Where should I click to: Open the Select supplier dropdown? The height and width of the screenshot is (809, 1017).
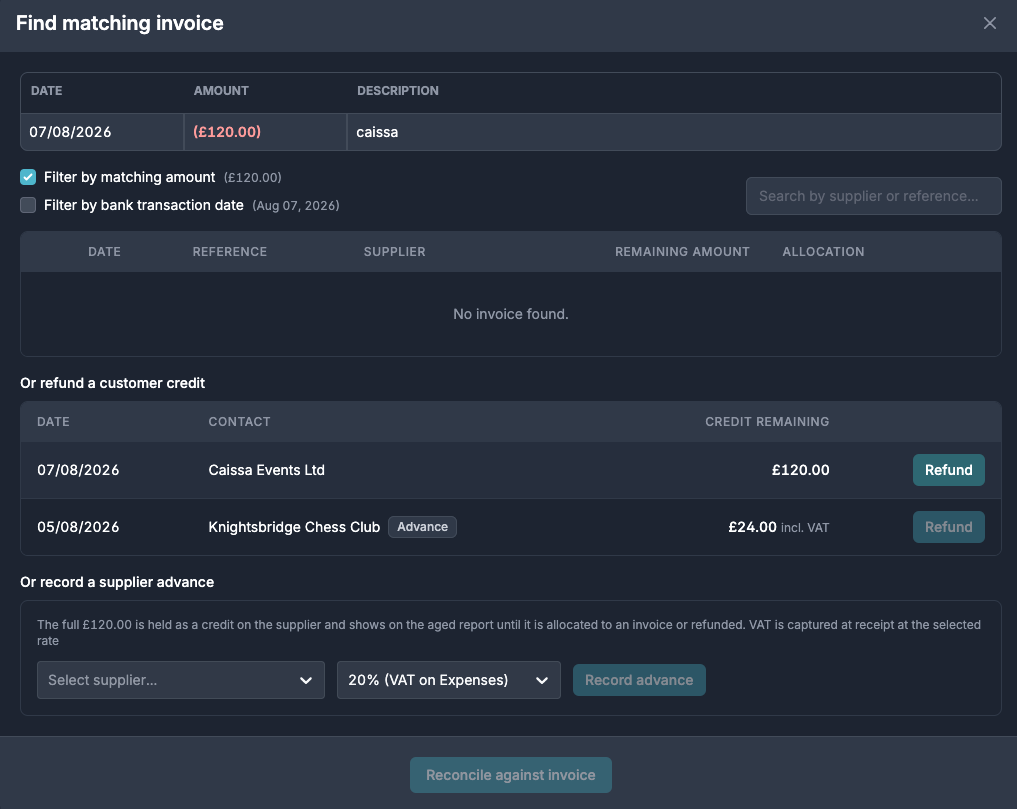180,680
